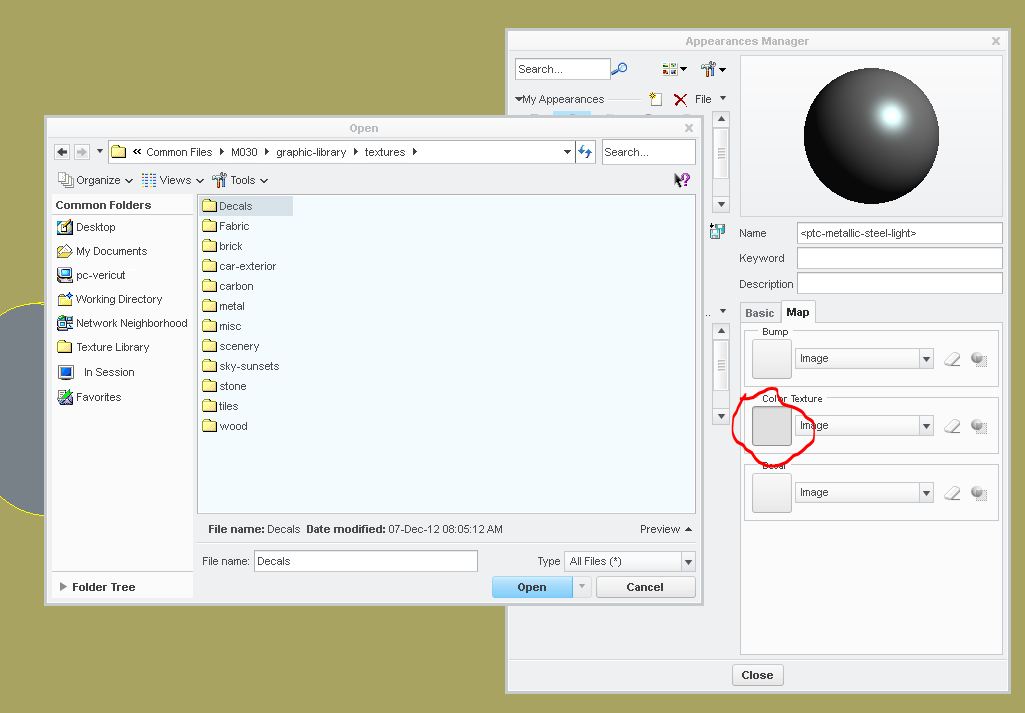Select the misc folder
Screen dimensions: 1025x713
coord(222,326)
